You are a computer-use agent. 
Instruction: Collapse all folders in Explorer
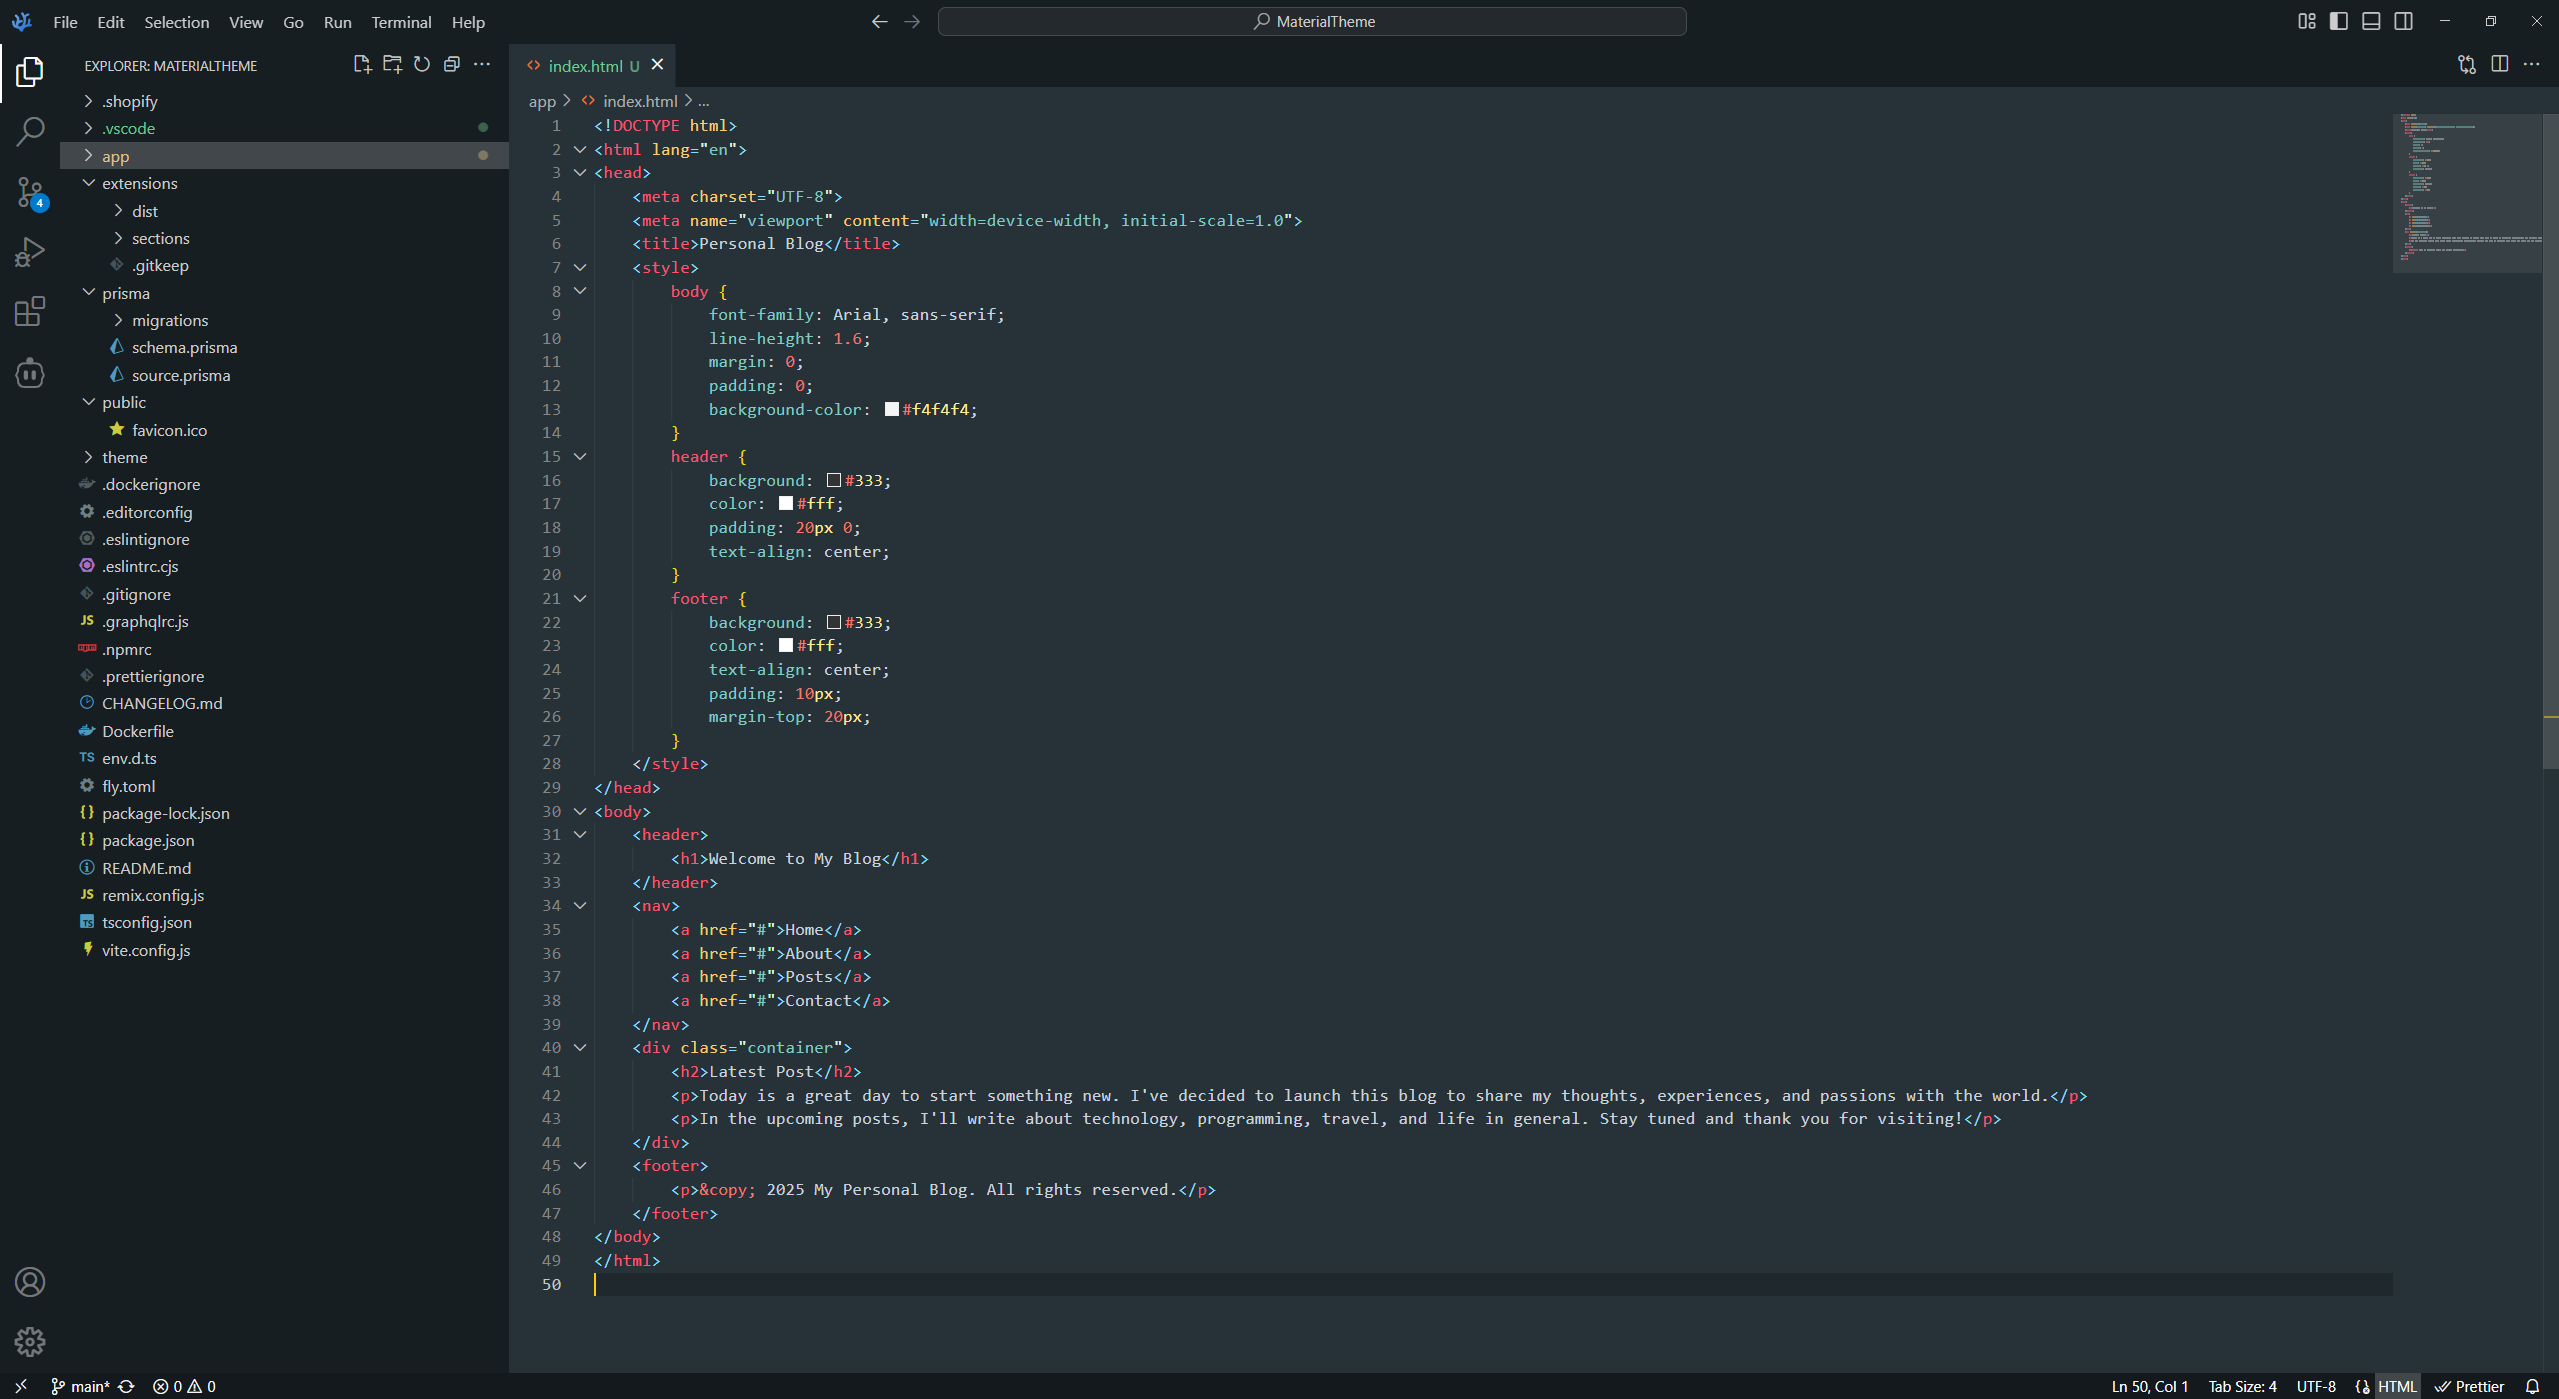(452, 64)
